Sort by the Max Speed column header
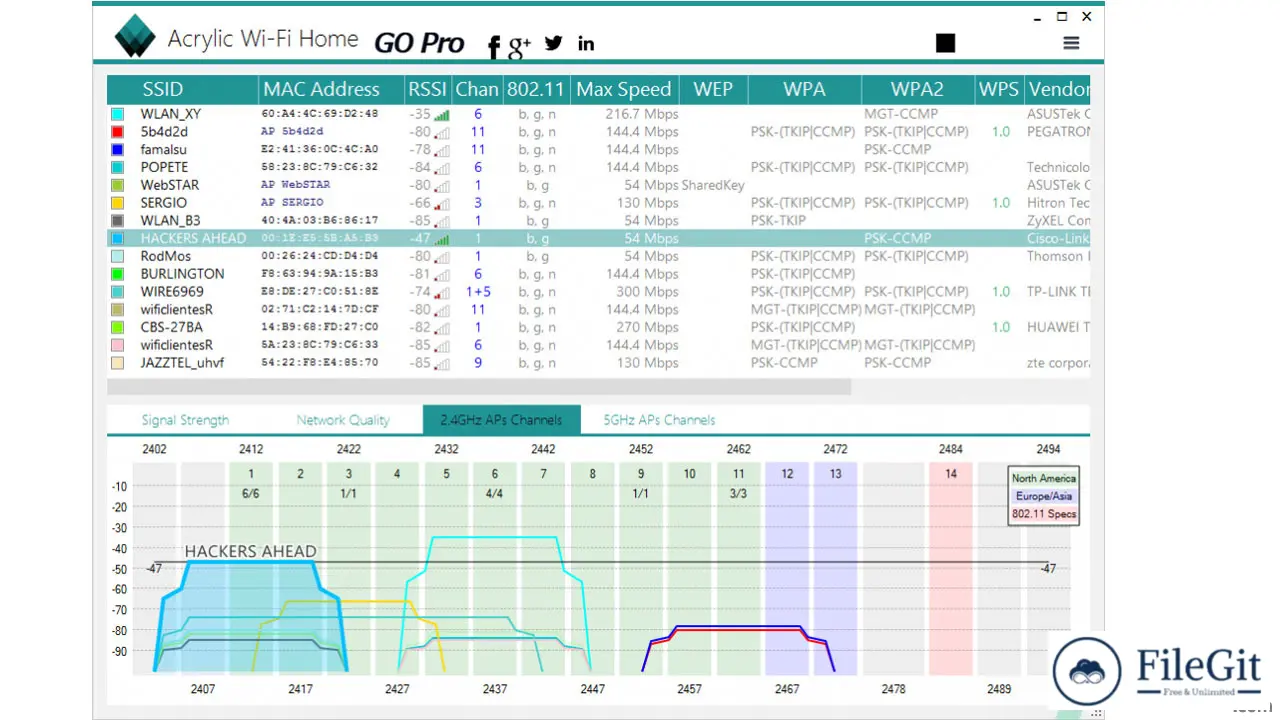 tap(625, 89)
